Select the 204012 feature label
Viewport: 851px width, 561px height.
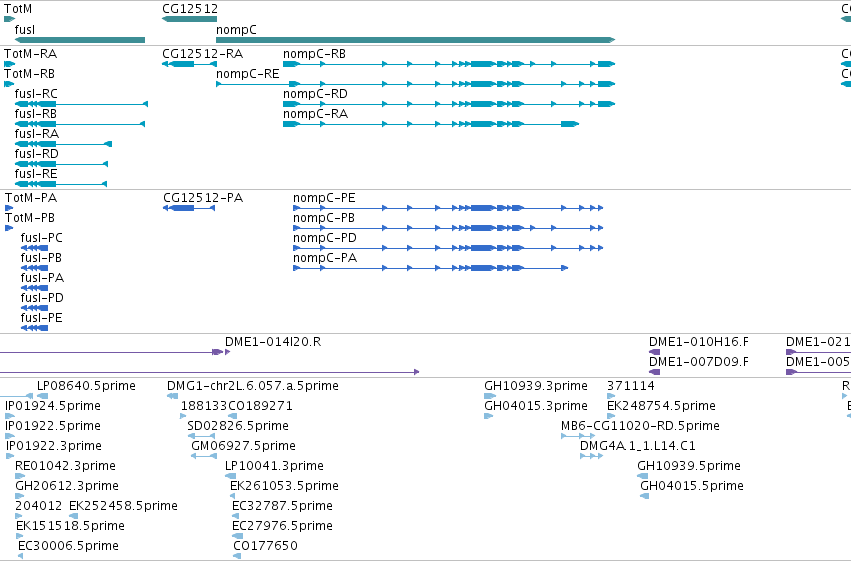pos(39,507)
